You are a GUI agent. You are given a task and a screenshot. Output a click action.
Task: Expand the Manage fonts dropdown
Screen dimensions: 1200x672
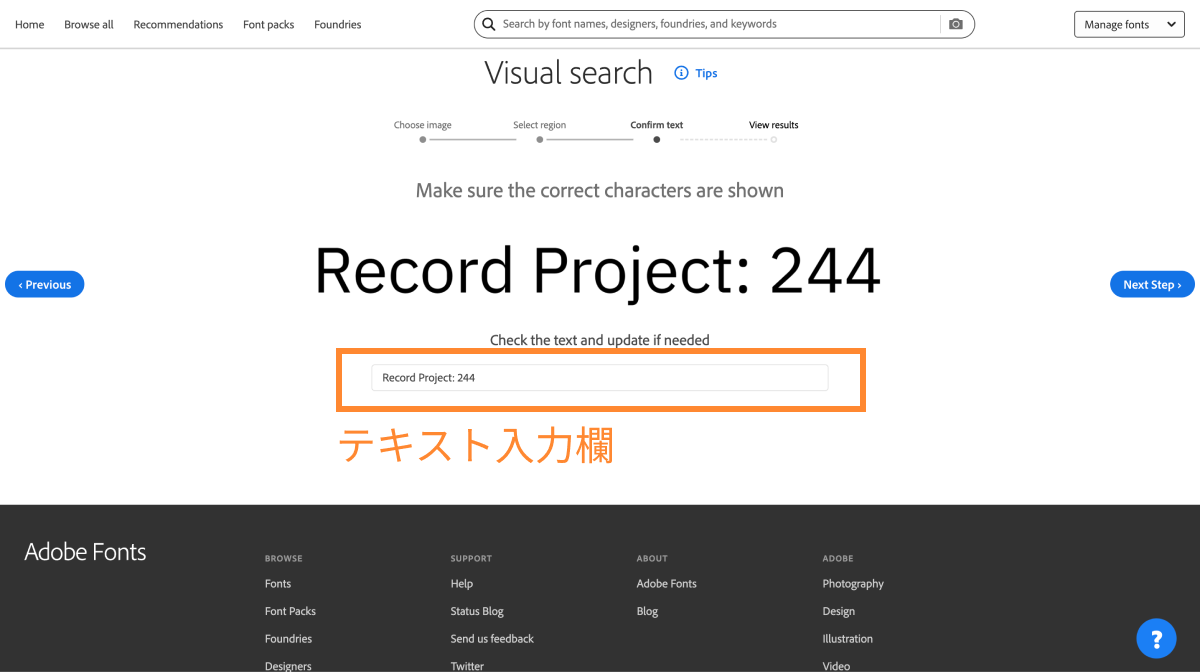coord(1129,25)
